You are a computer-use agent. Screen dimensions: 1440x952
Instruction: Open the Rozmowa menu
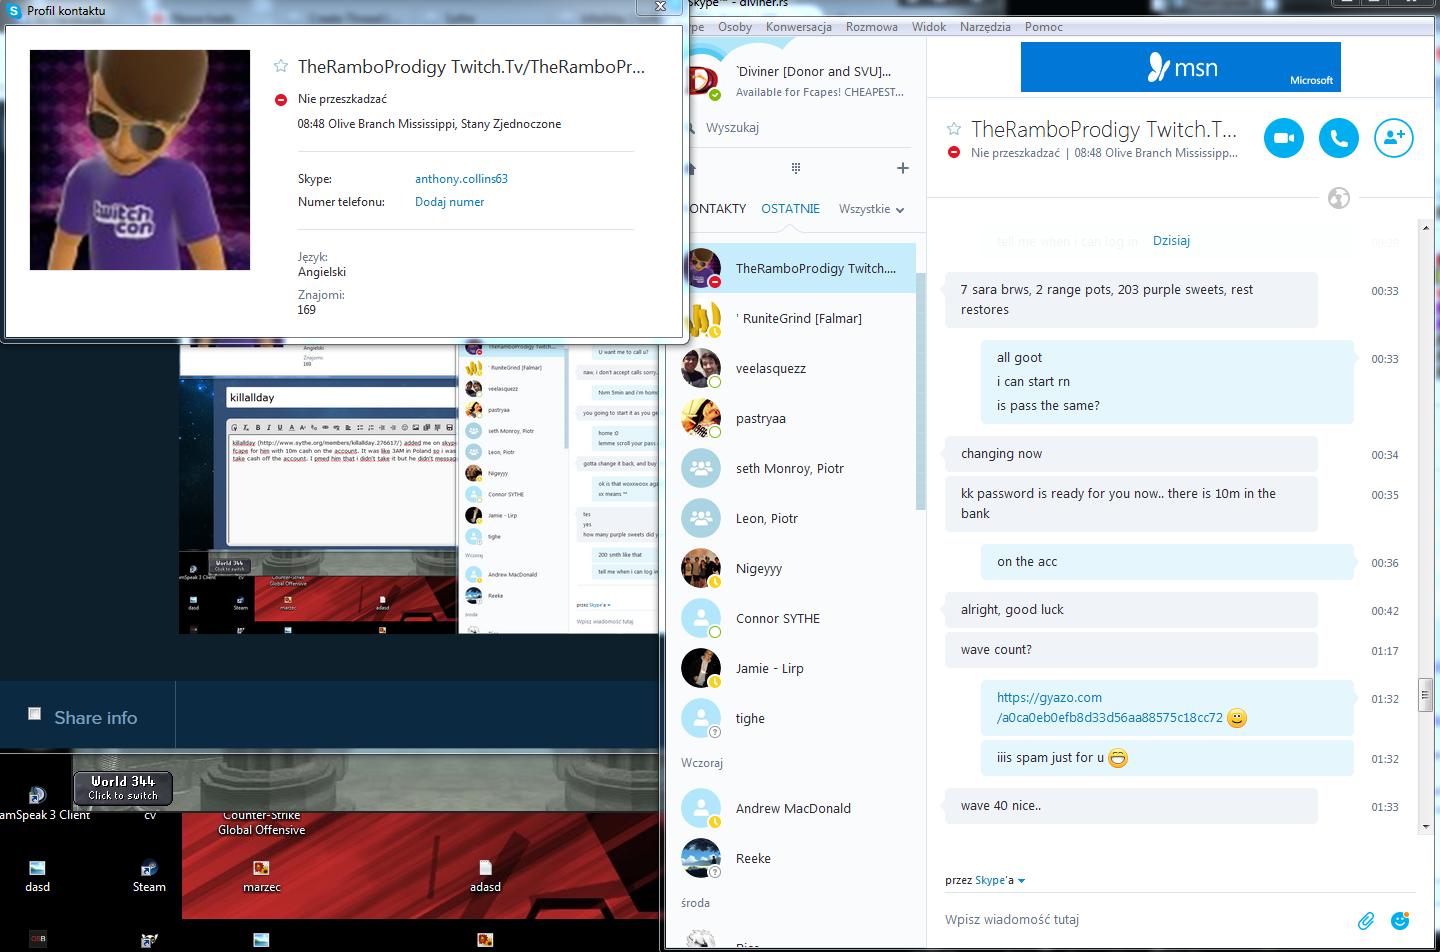click(x=872, y=27)
